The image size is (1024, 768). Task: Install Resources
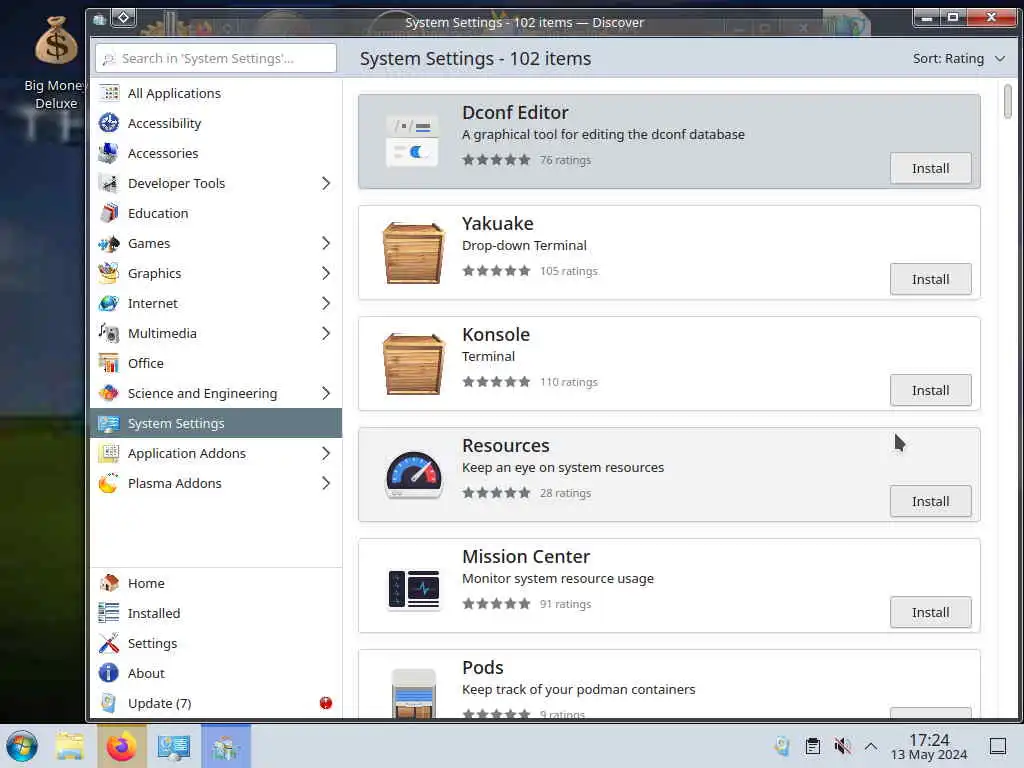[930, 502]
